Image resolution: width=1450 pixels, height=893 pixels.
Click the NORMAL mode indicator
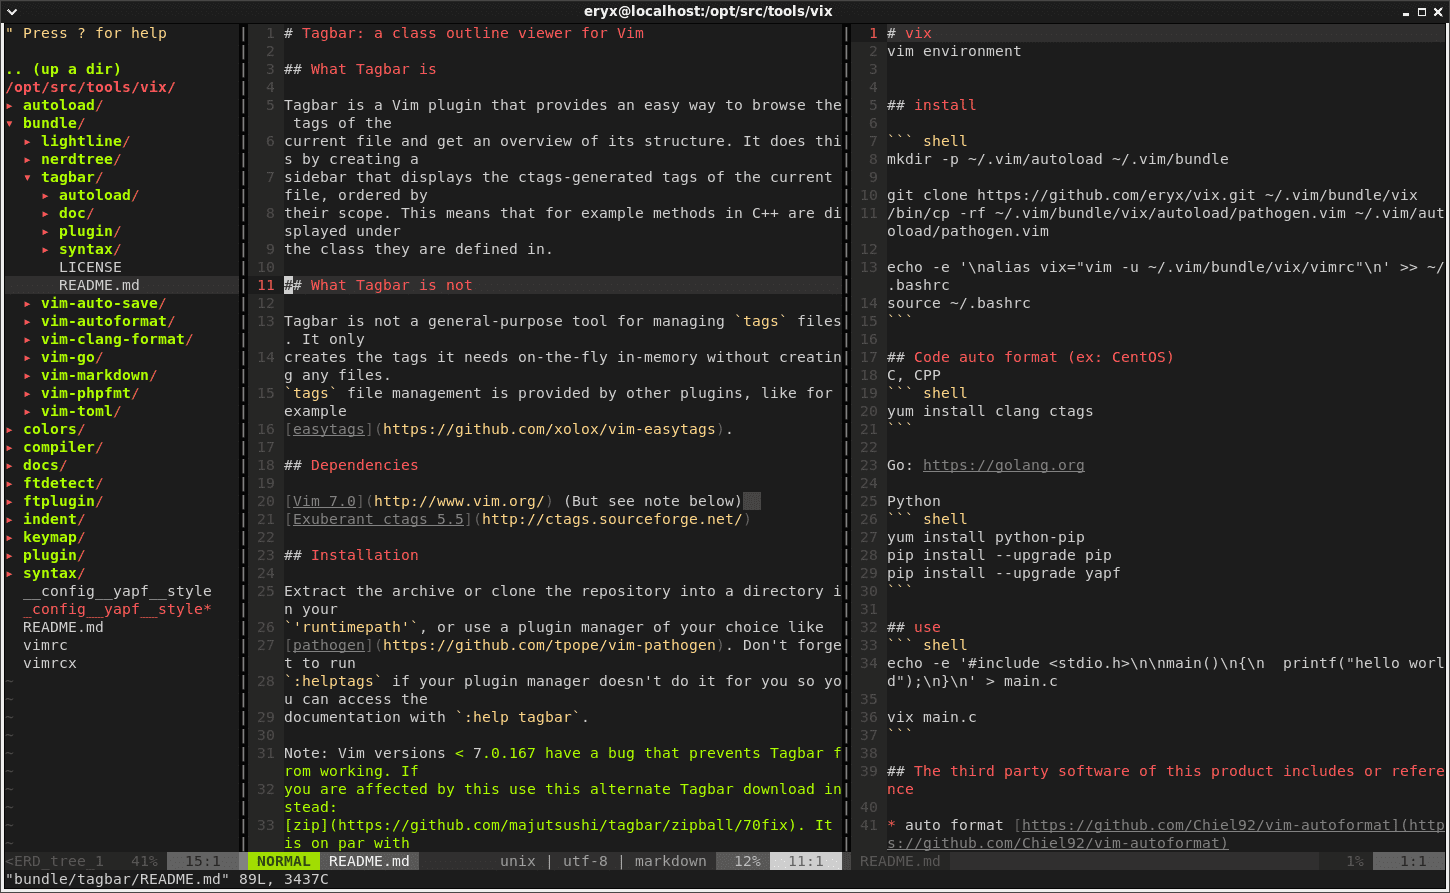coord(283,861)
